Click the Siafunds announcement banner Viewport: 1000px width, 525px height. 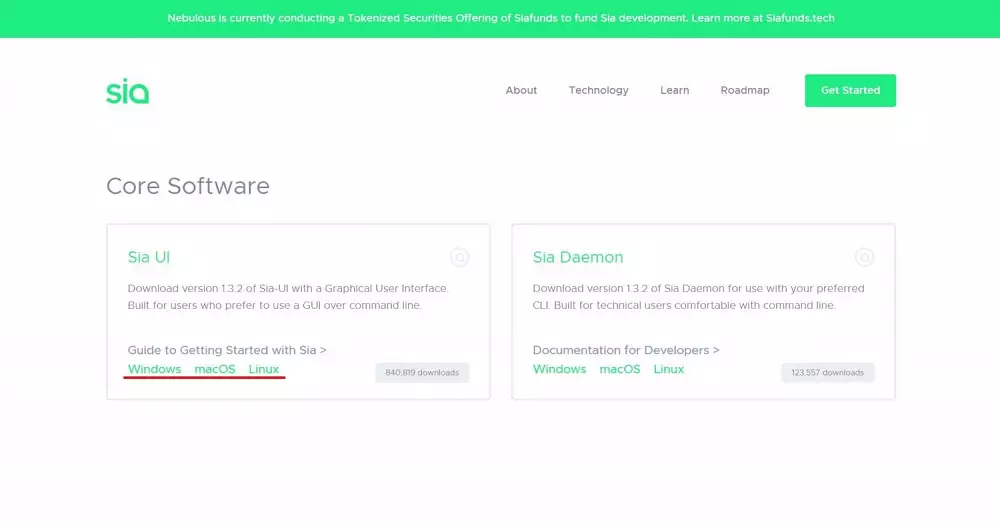(500, 18)
